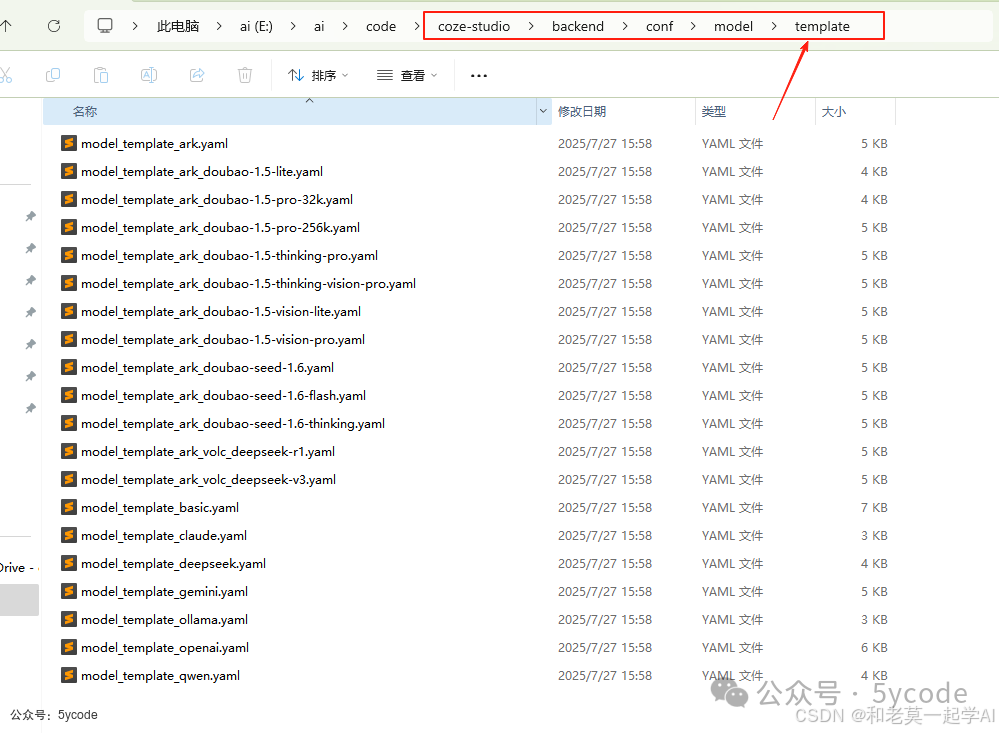Click the Paste clipboard toolbar icon
Screen dimensions: 999x733
click(x=101, y=75)
